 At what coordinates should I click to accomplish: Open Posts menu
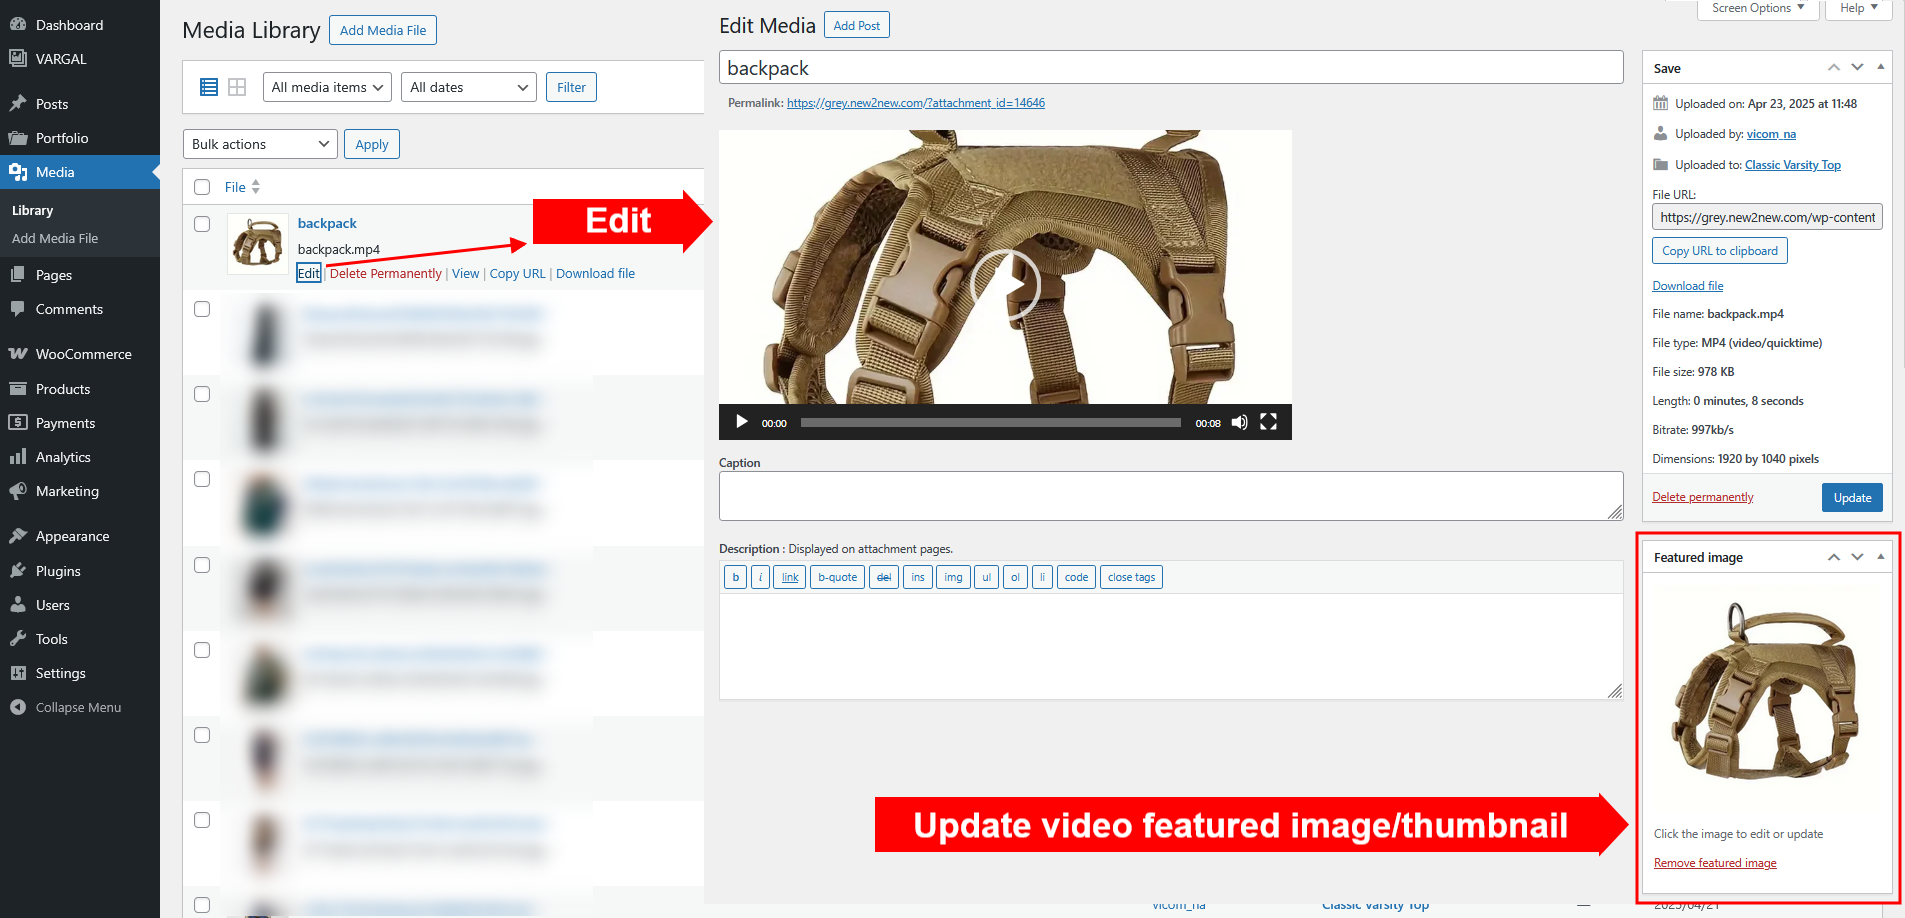tap(52, 104)
